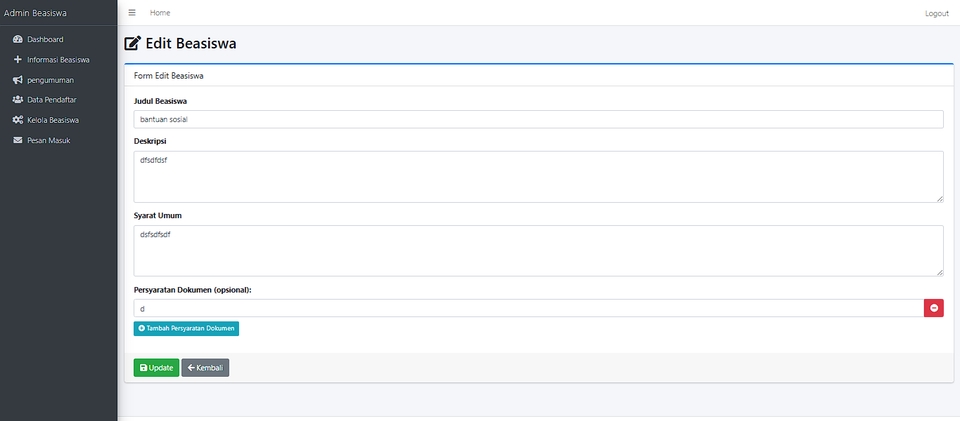Click the Dashboard speedometer icon

[x=17, y=39]
